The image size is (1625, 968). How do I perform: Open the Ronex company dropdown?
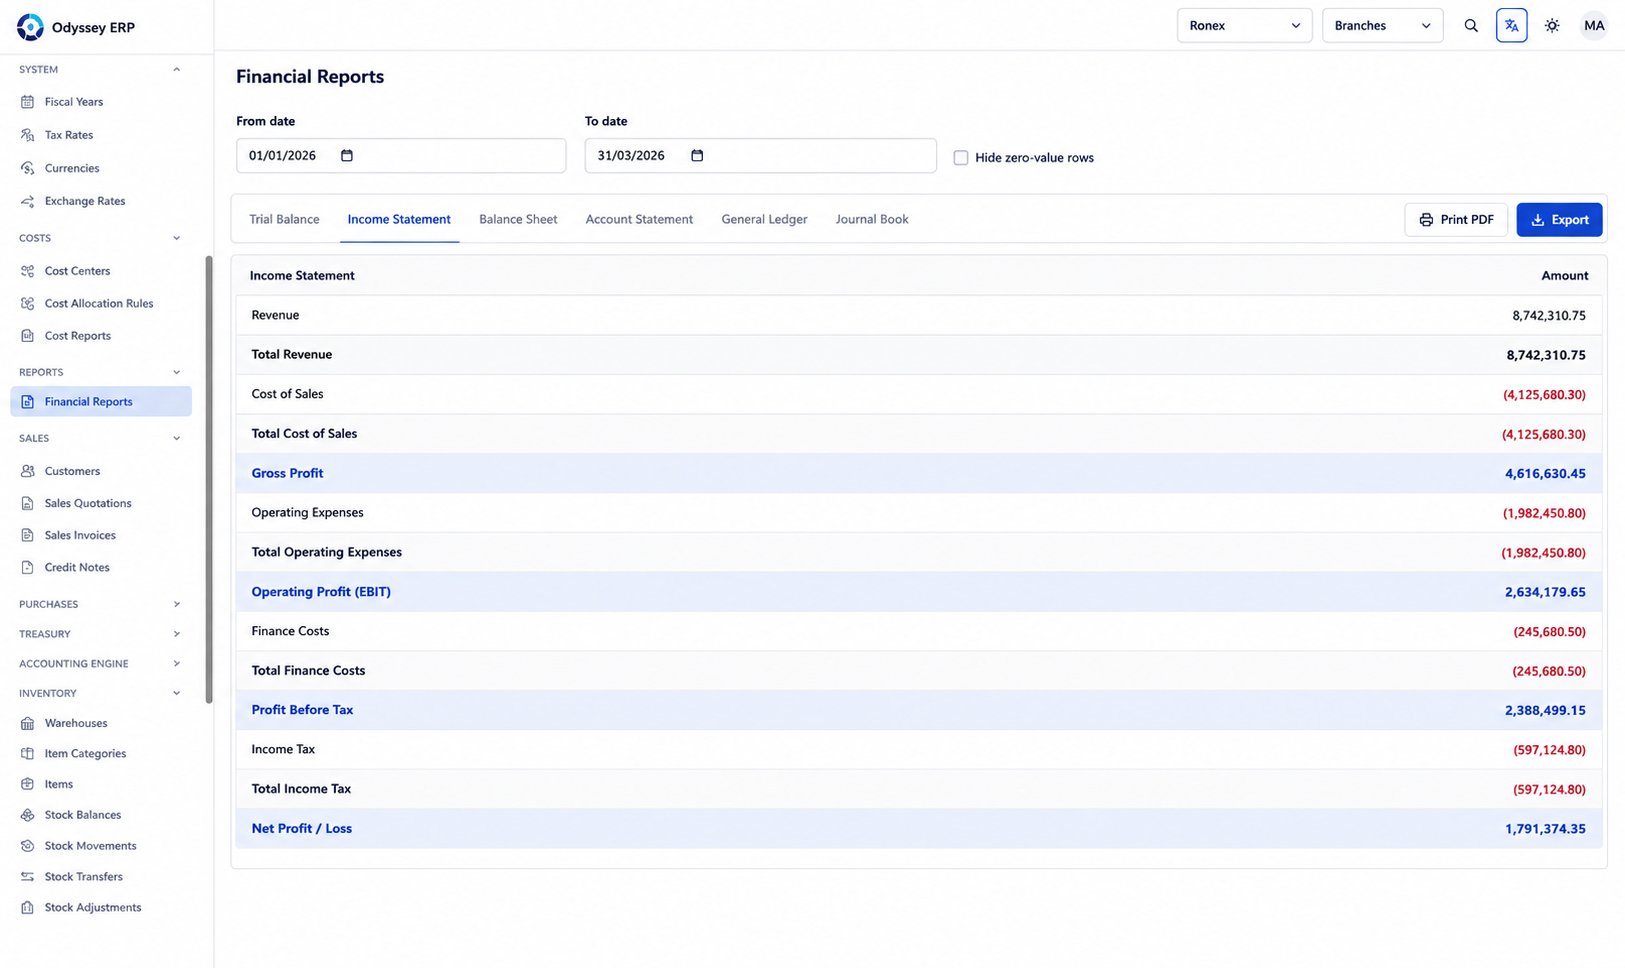[x=1245, y=26]
